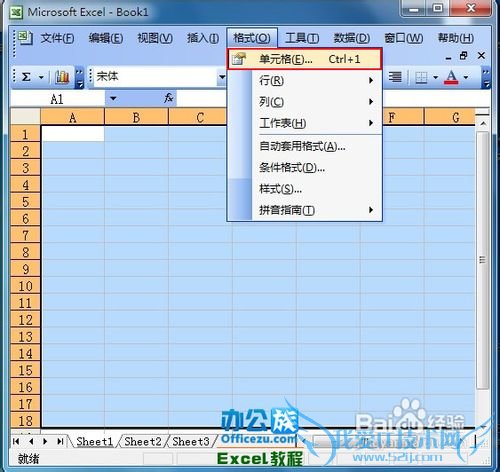Select row 5 header
This screenshot has width=500, height=472.
26,201
